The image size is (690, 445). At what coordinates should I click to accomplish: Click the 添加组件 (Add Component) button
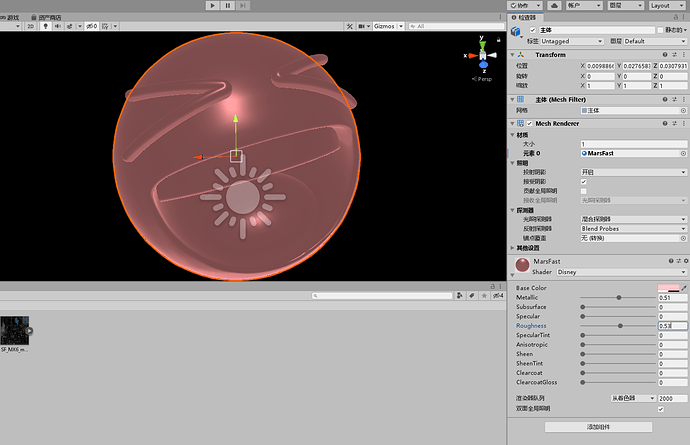click(x=598, y=427)
